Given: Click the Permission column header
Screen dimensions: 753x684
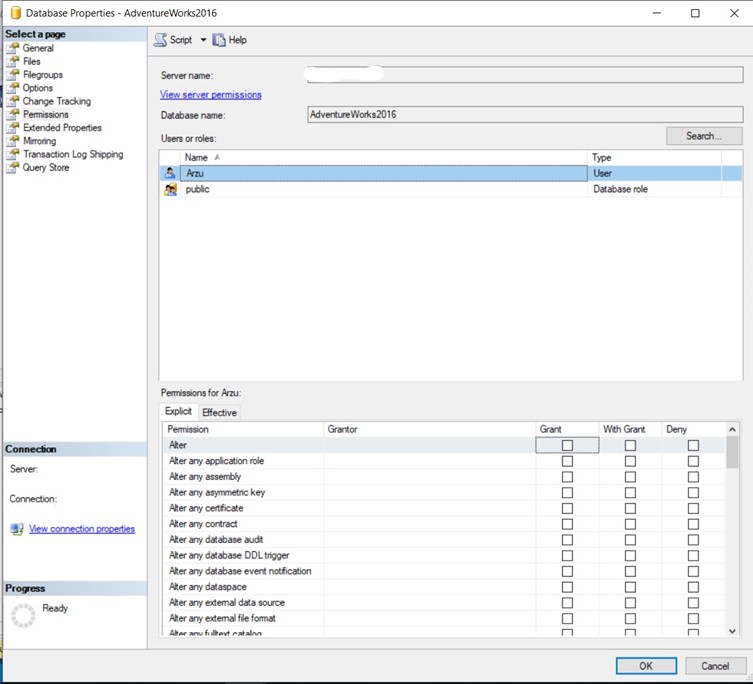Looking at the screenshot, I should click(x=243, y=429).
